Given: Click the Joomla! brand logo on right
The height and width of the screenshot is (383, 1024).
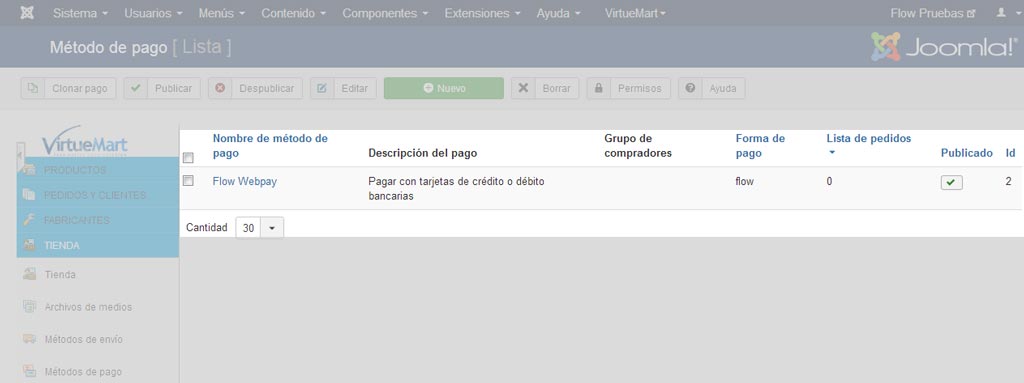Looking at the screenshot, I should coord(944,47).
